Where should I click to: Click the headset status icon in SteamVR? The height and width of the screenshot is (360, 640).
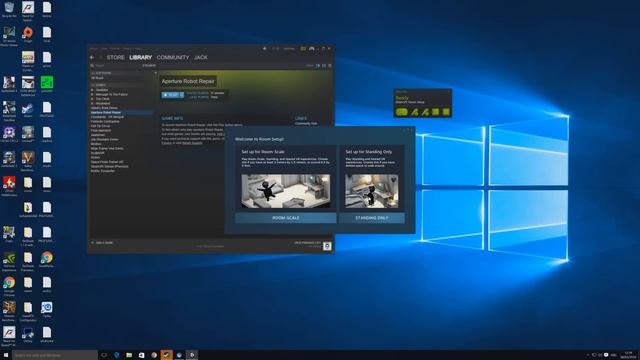402,112
